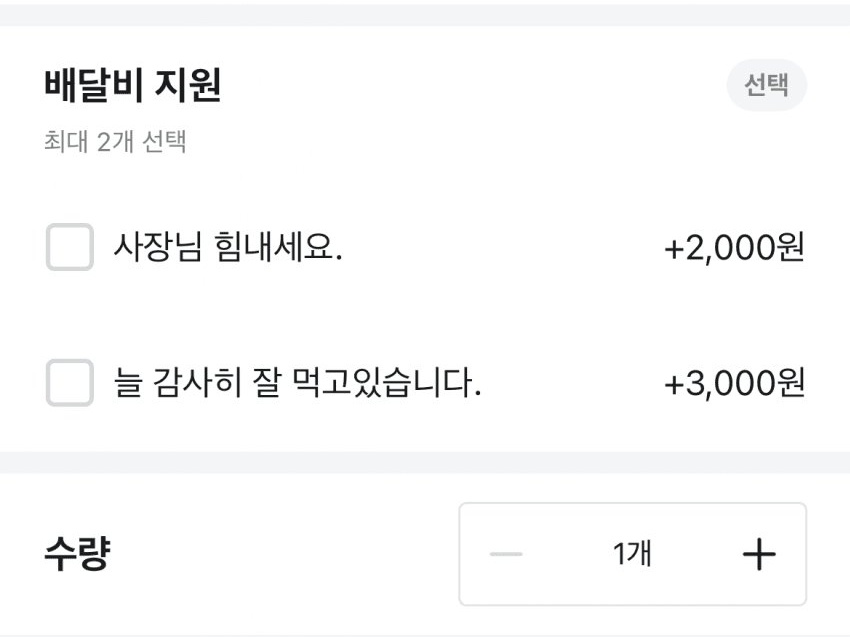Click the 선택 badge
Viewport: 850px width, 637px height.
[x=766, y=86]
